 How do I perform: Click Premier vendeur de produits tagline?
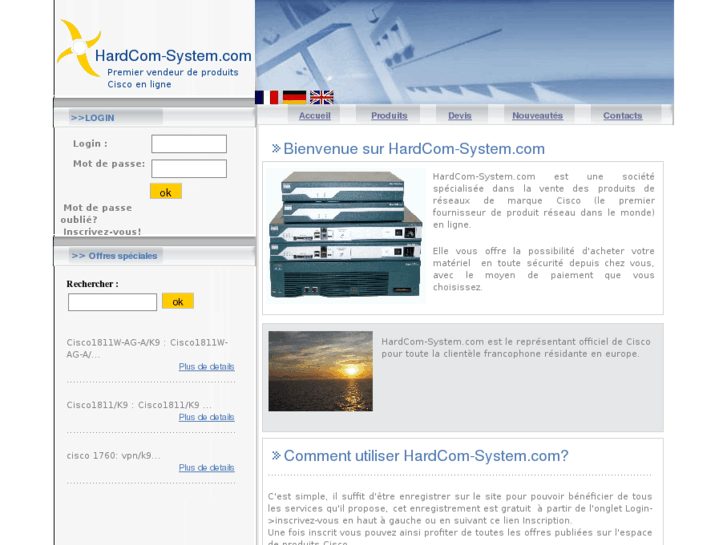(172, 78)
